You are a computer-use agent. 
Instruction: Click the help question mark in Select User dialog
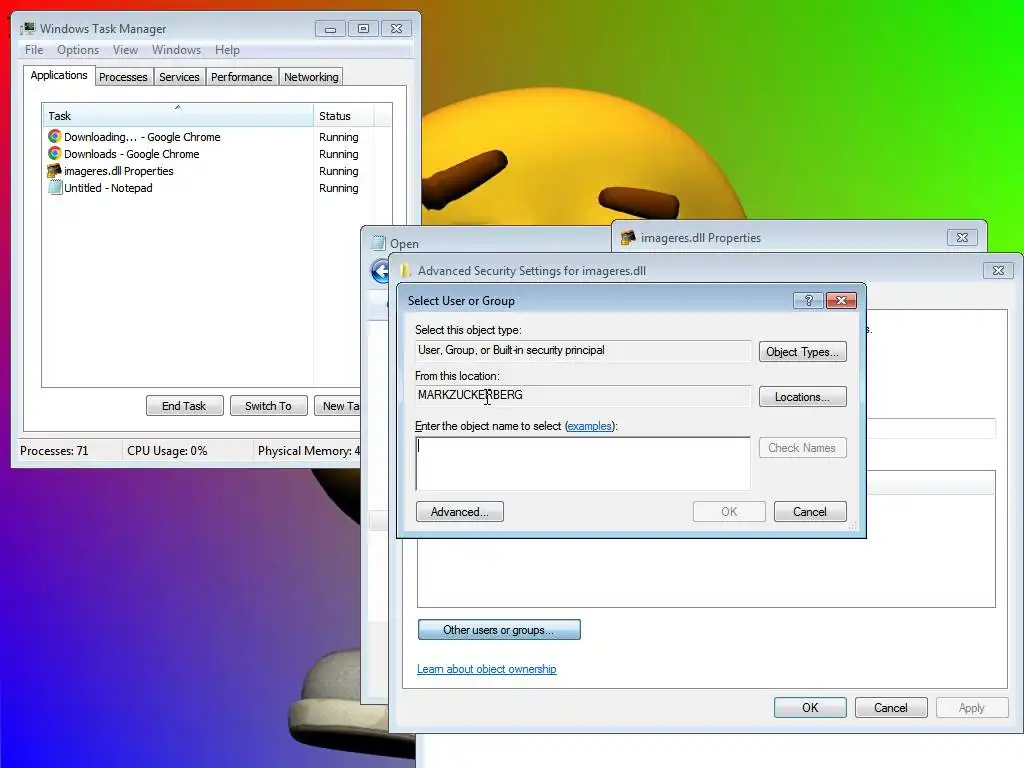(808, 300)
